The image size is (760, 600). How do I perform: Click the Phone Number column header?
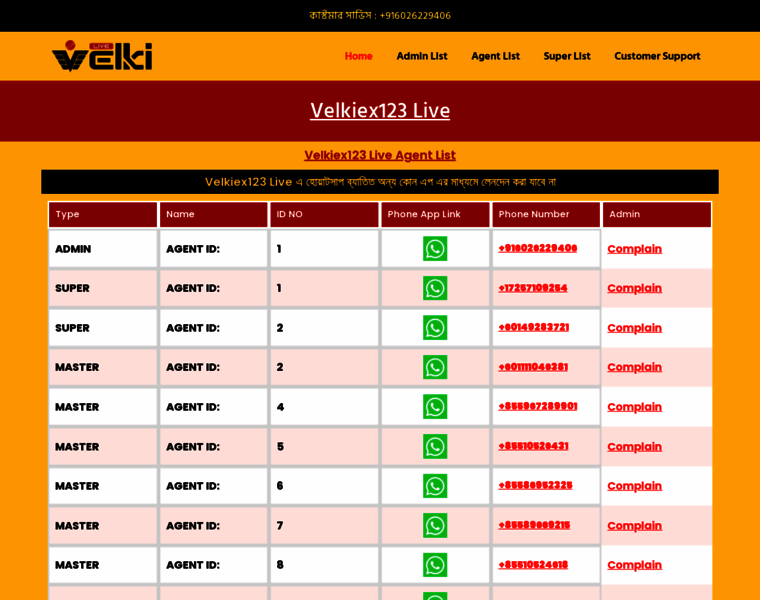tap(546, 214)
